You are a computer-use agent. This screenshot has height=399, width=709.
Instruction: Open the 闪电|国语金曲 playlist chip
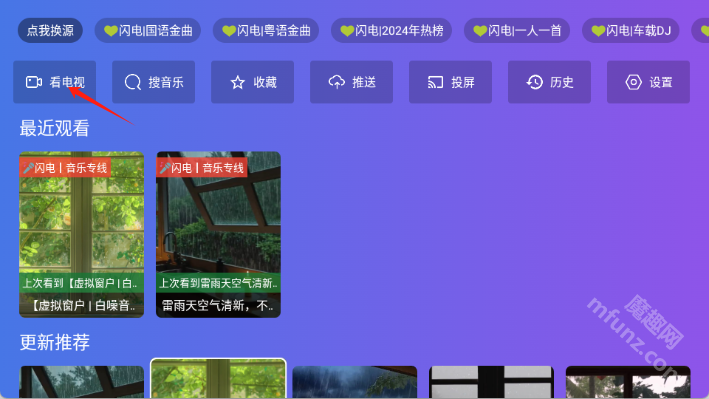click(147, 30)
